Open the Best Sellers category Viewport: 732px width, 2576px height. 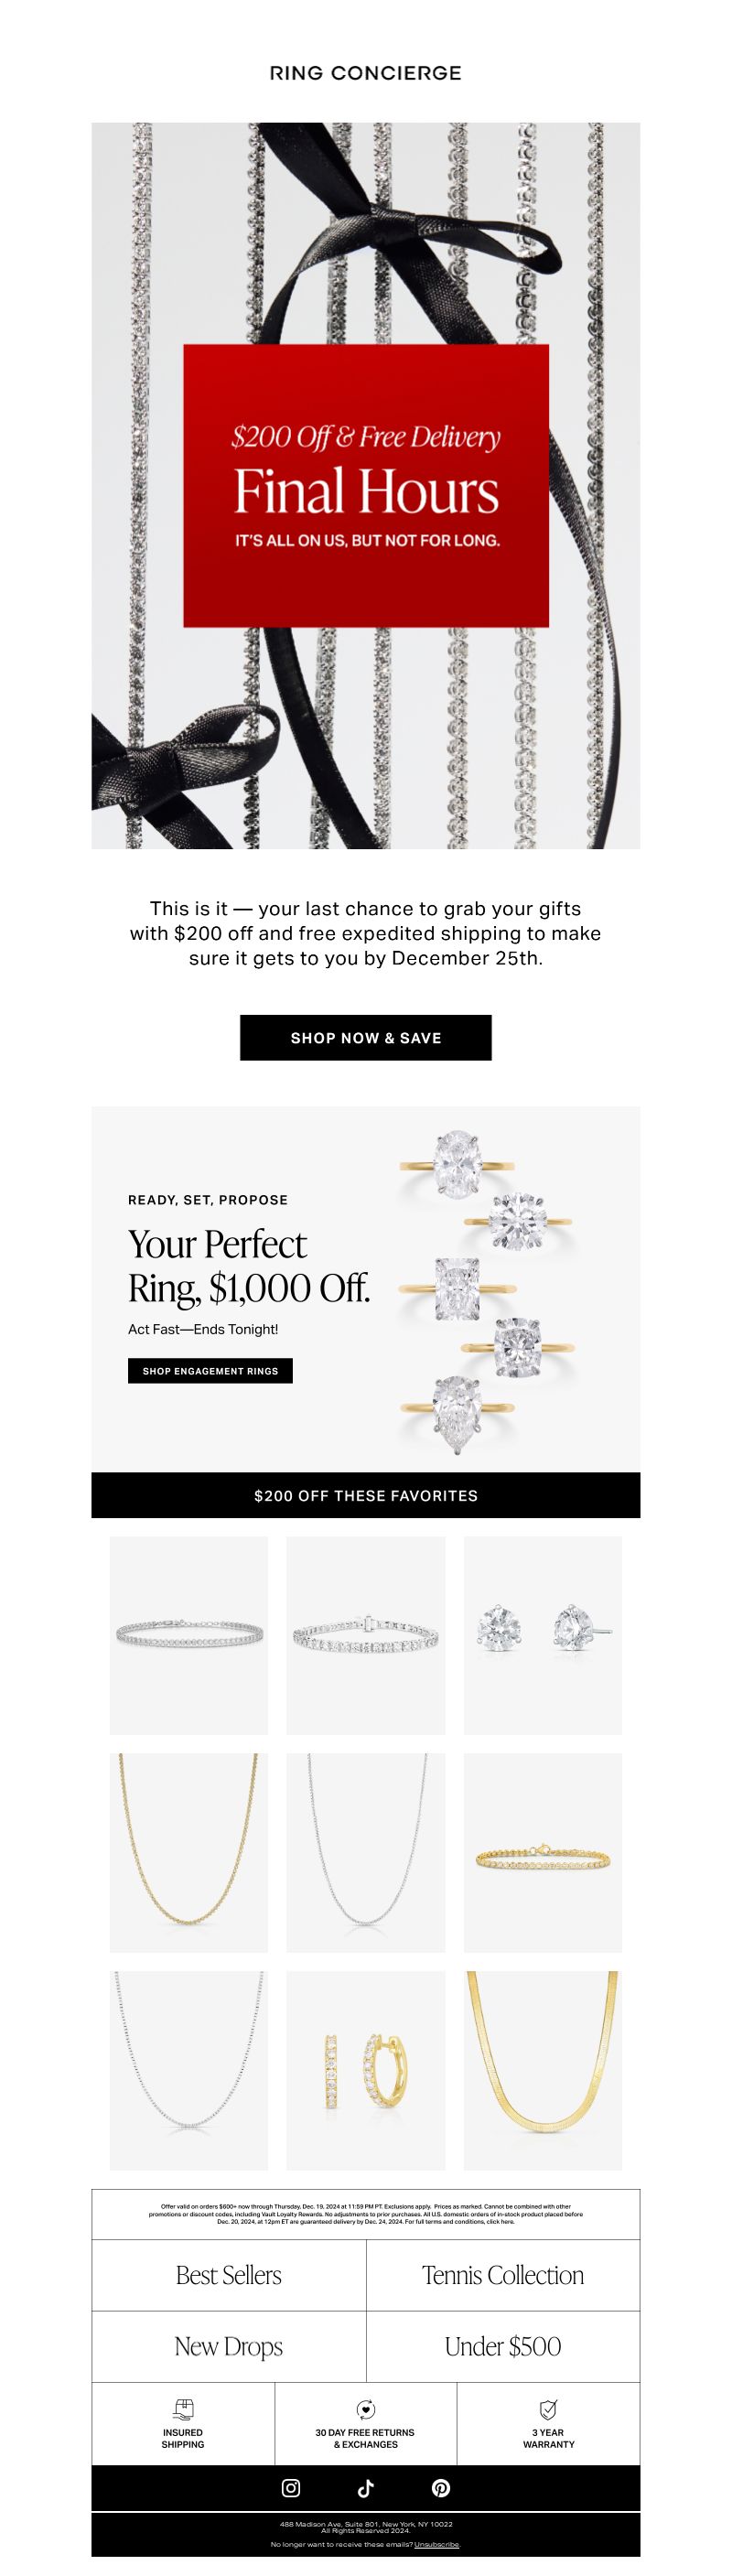(x=229, y=2275)
